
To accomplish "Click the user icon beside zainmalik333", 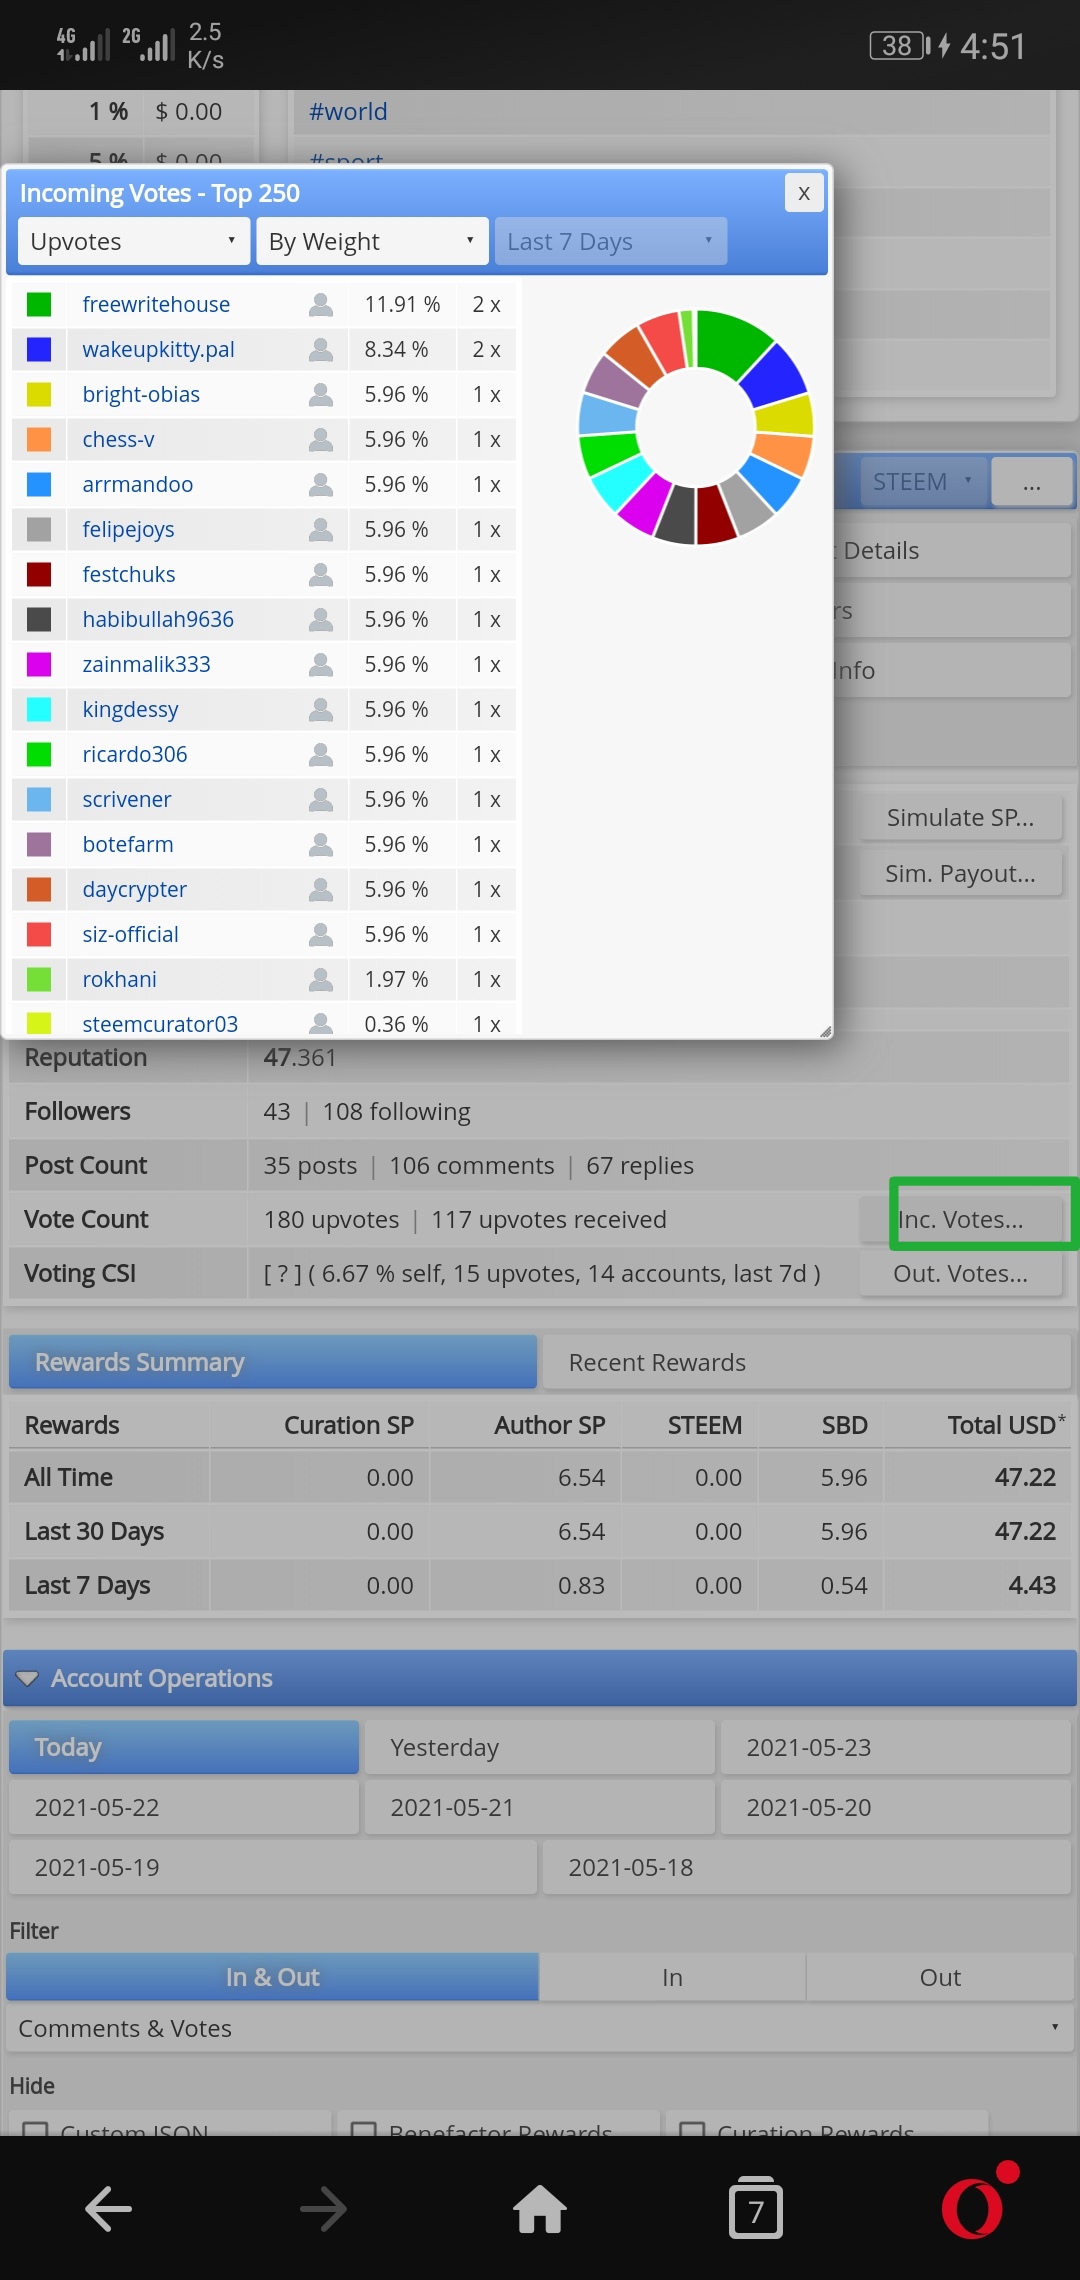I will click(321, 664).
